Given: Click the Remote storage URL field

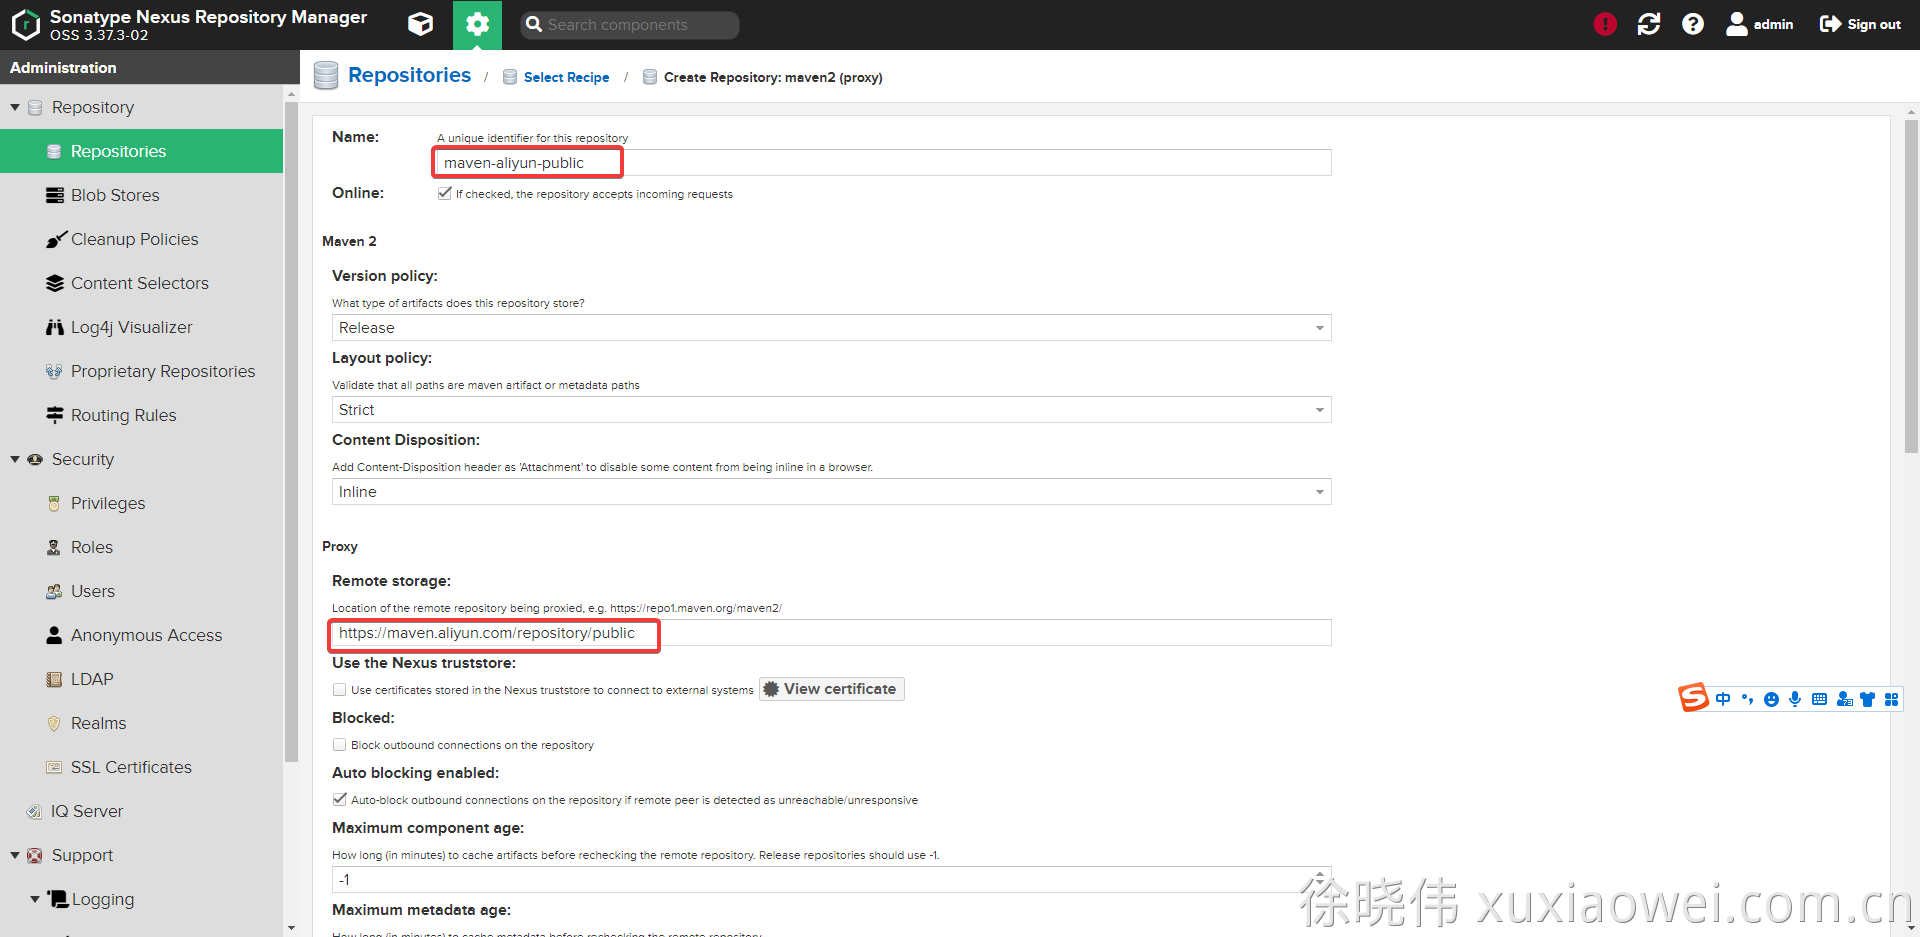Looking at the screenshot, I should pyautogui.click(x=831, y=633).
